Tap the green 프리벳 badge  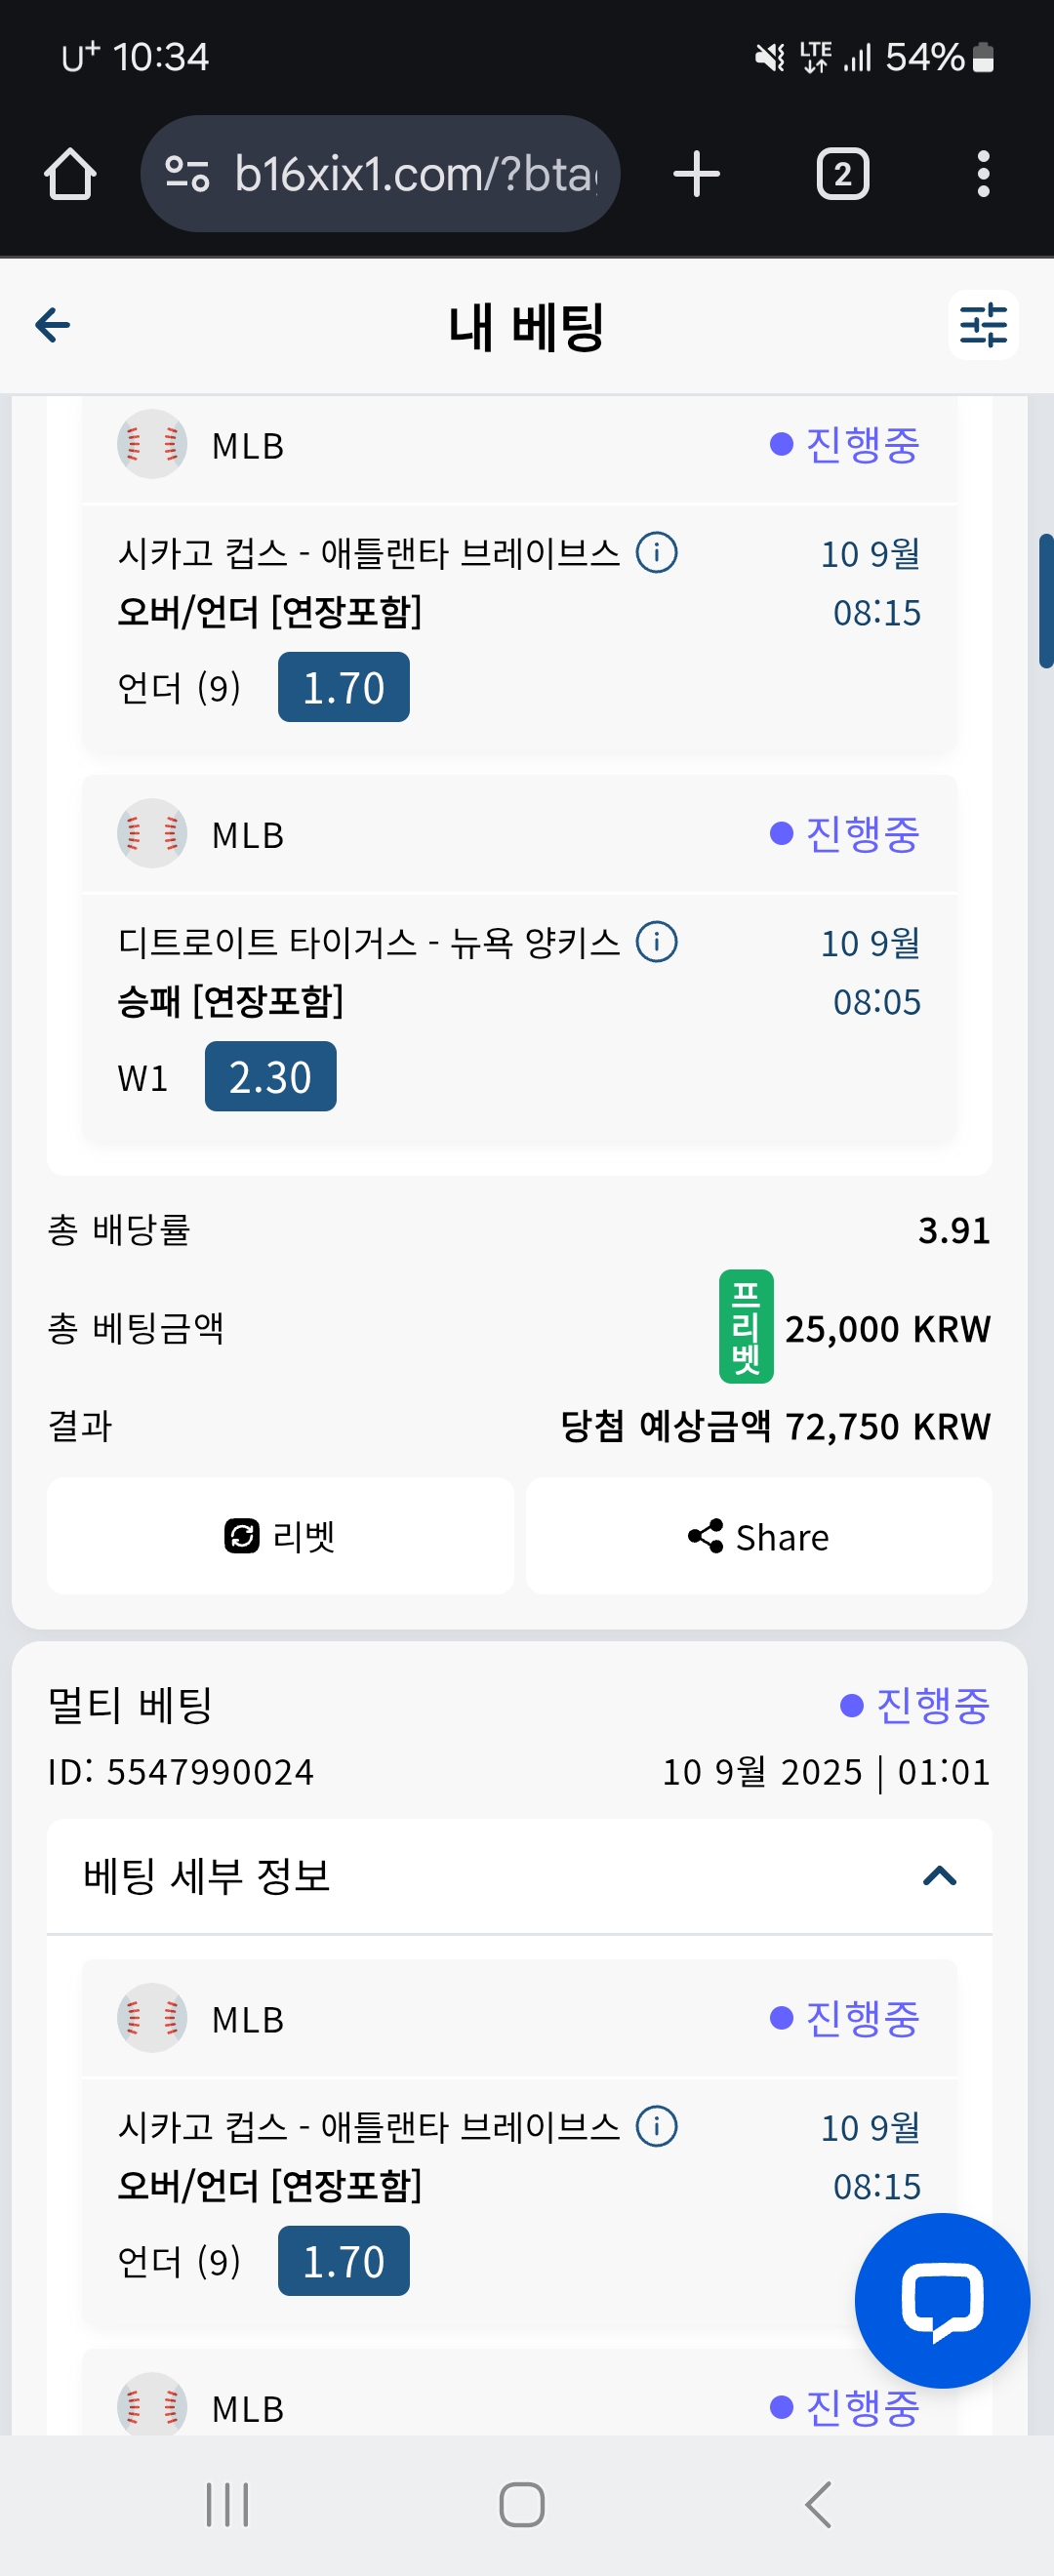tap(746, 1326)
